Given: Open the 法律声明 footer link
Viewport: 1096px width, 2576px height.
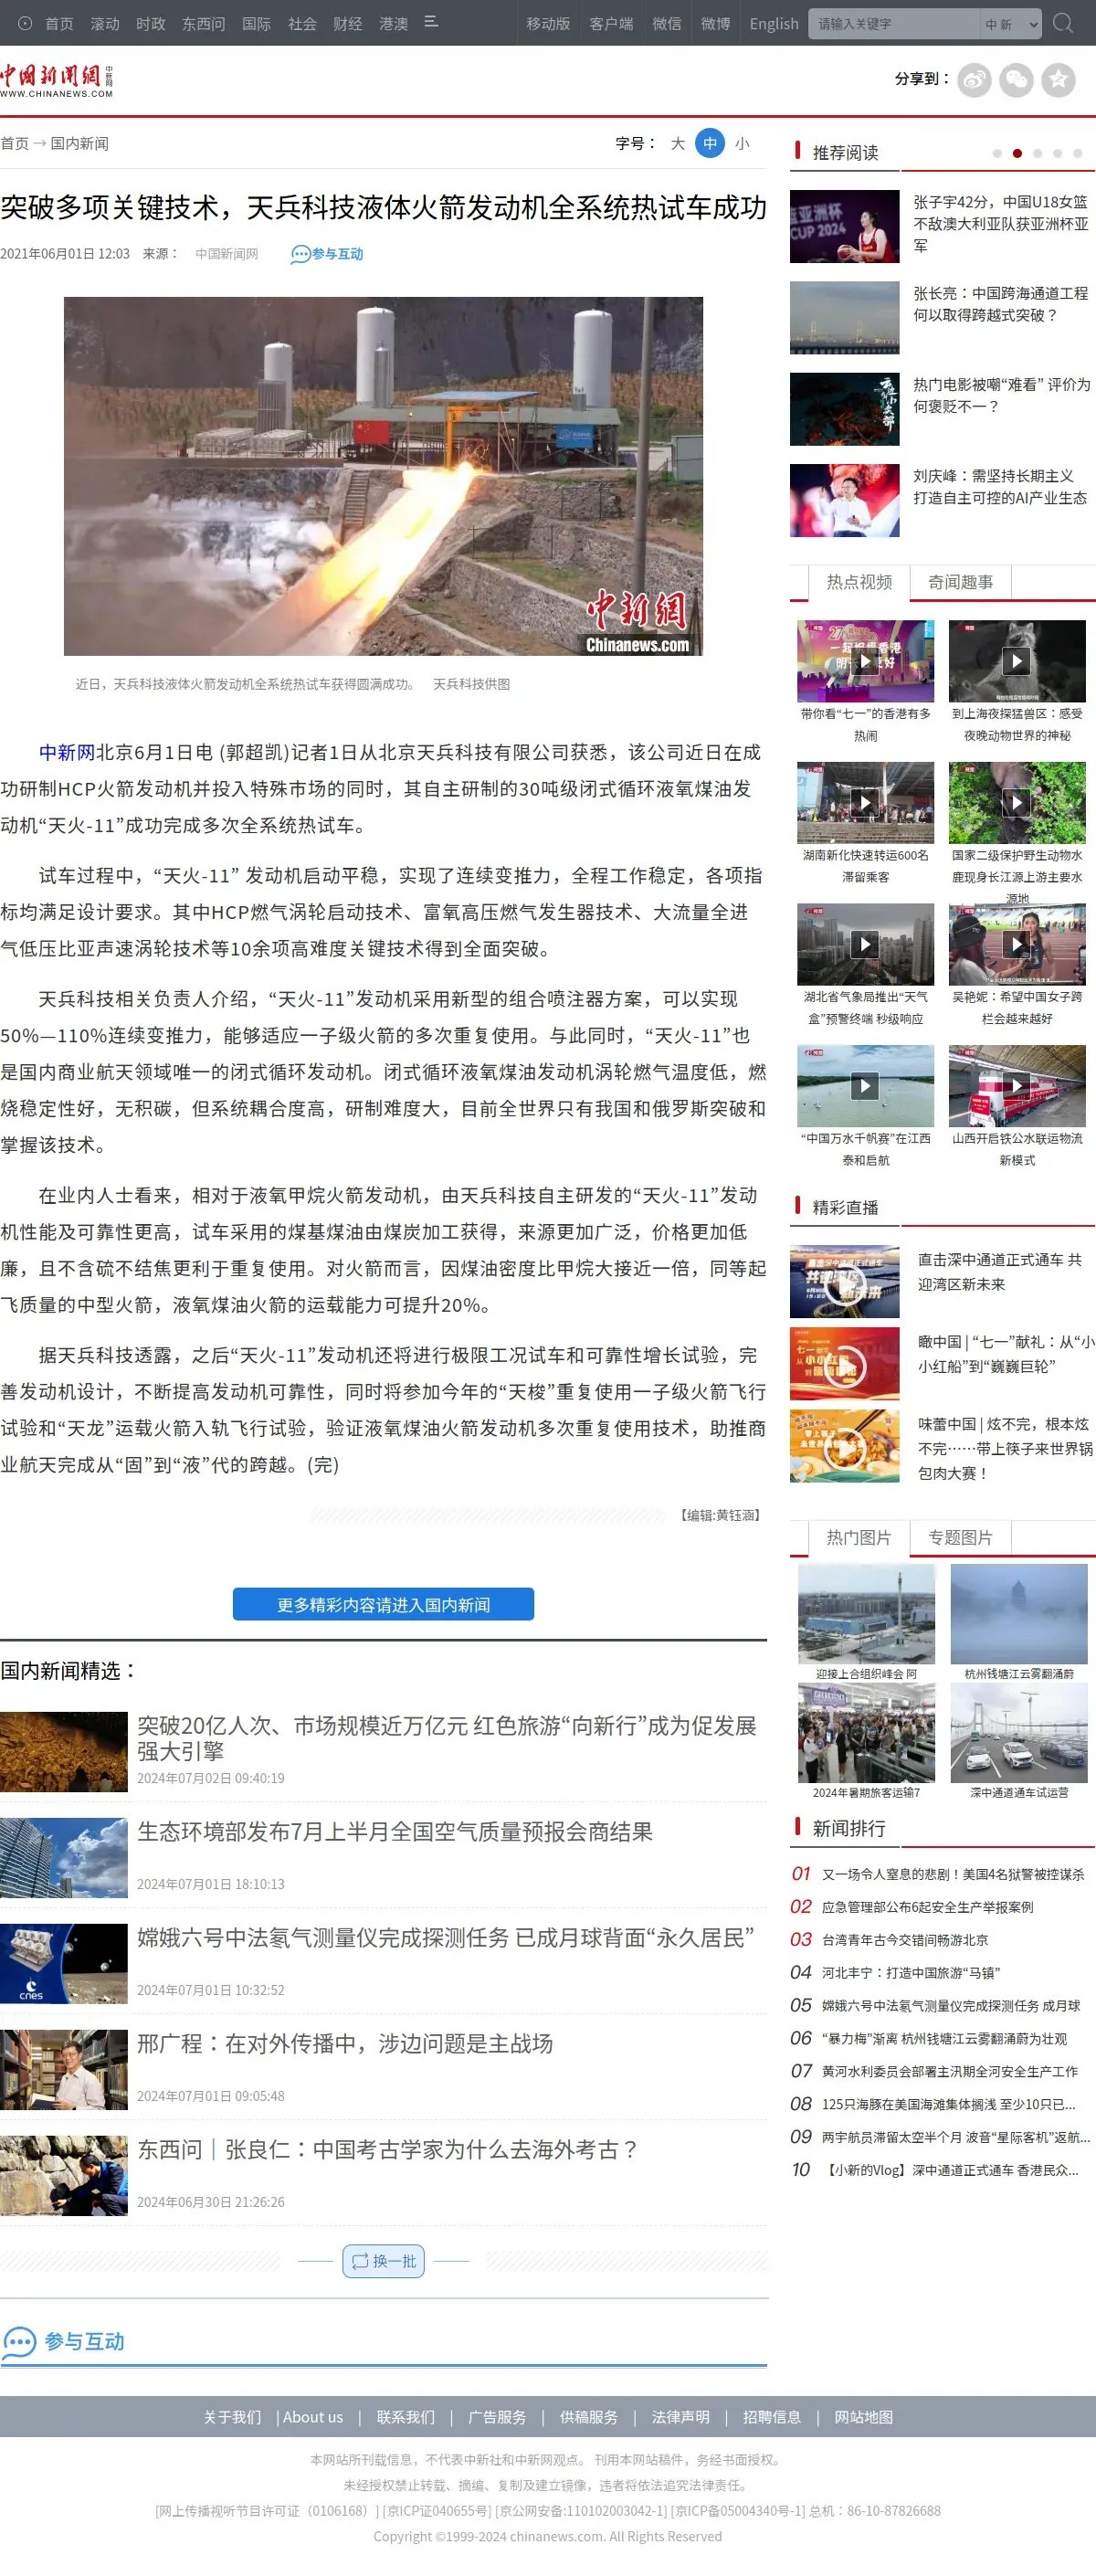Looking at the screenshot, I should point(680,2417).
